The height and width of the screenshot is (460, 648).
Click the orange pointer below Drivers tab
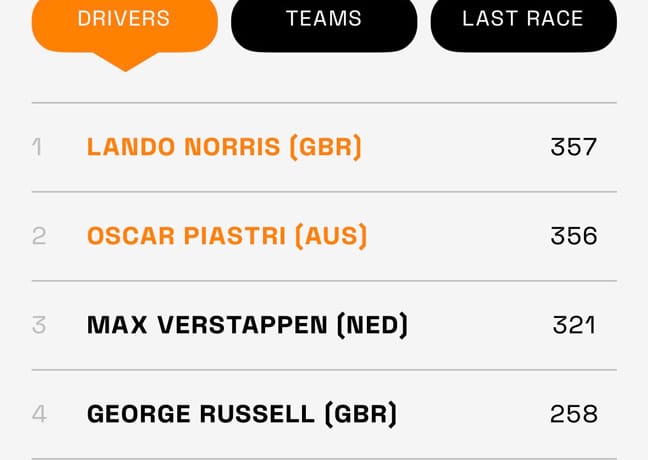point(125,61)
